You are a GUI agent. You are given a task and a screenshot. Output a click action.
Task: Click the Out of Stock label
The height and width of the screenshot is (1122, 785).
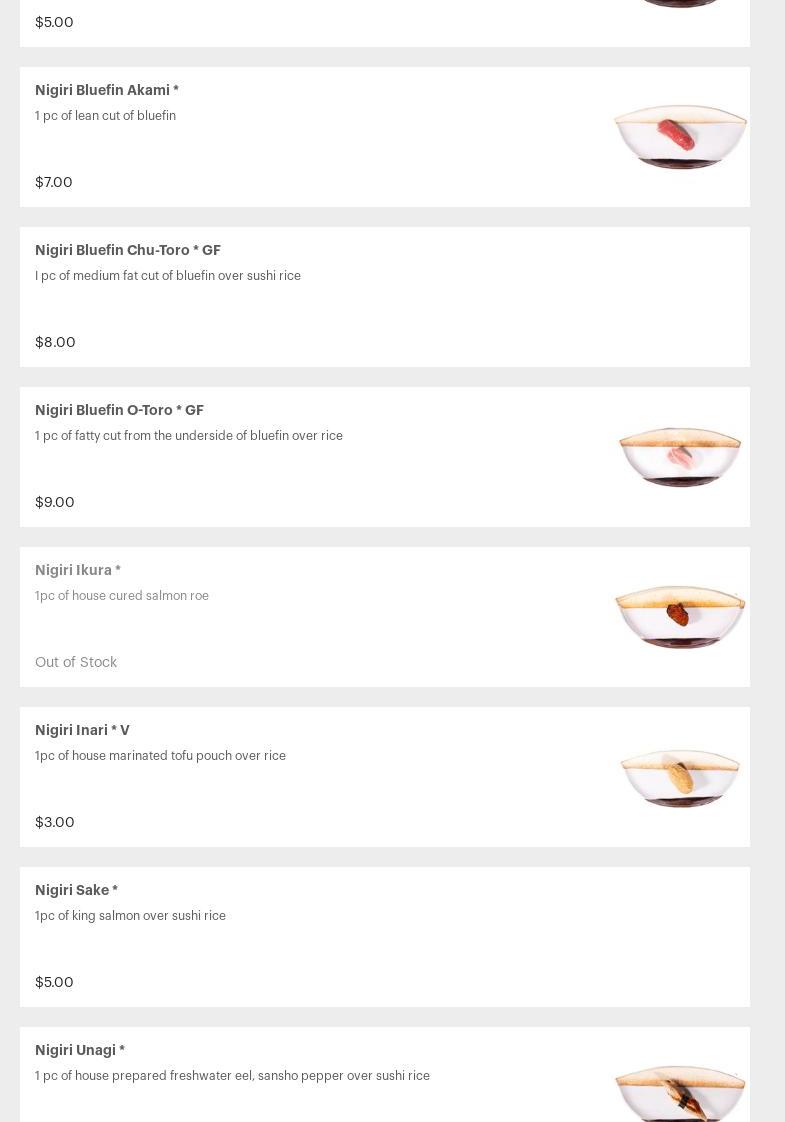point(76,662)
